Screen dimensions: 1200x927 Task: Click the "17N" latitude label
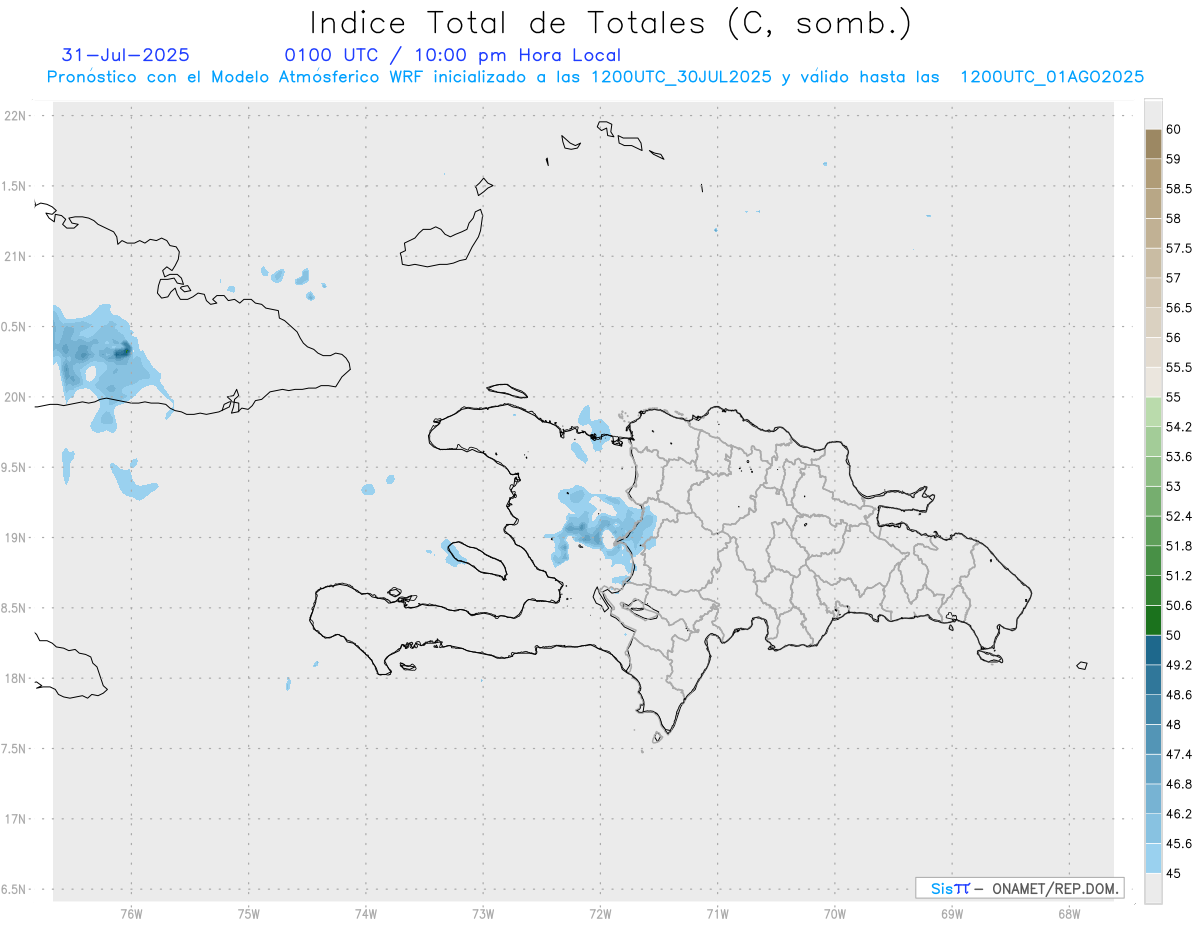click(x=14, y=819)
